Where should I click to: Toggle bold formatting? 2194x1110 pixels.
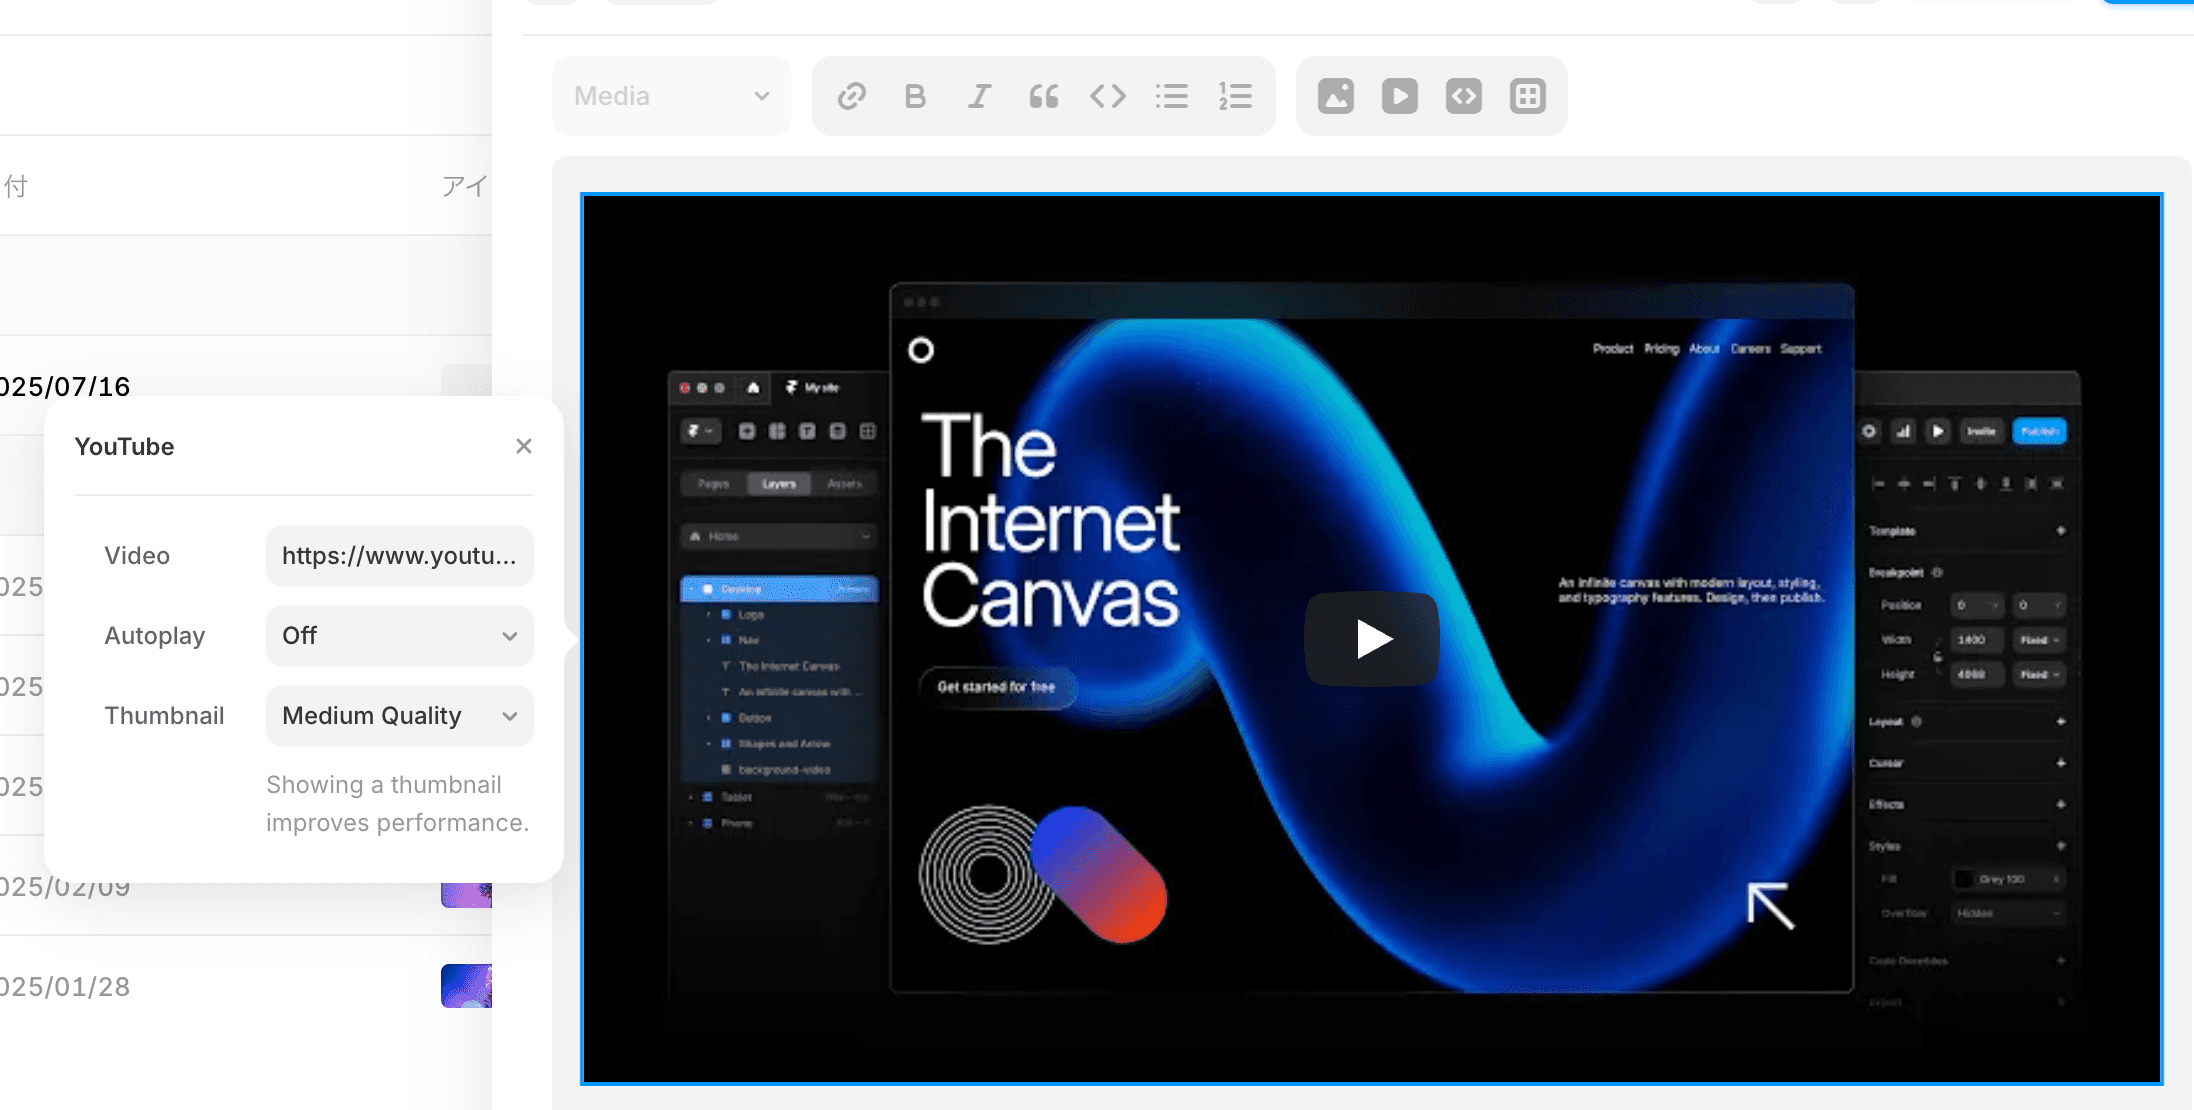coord(915,96)
